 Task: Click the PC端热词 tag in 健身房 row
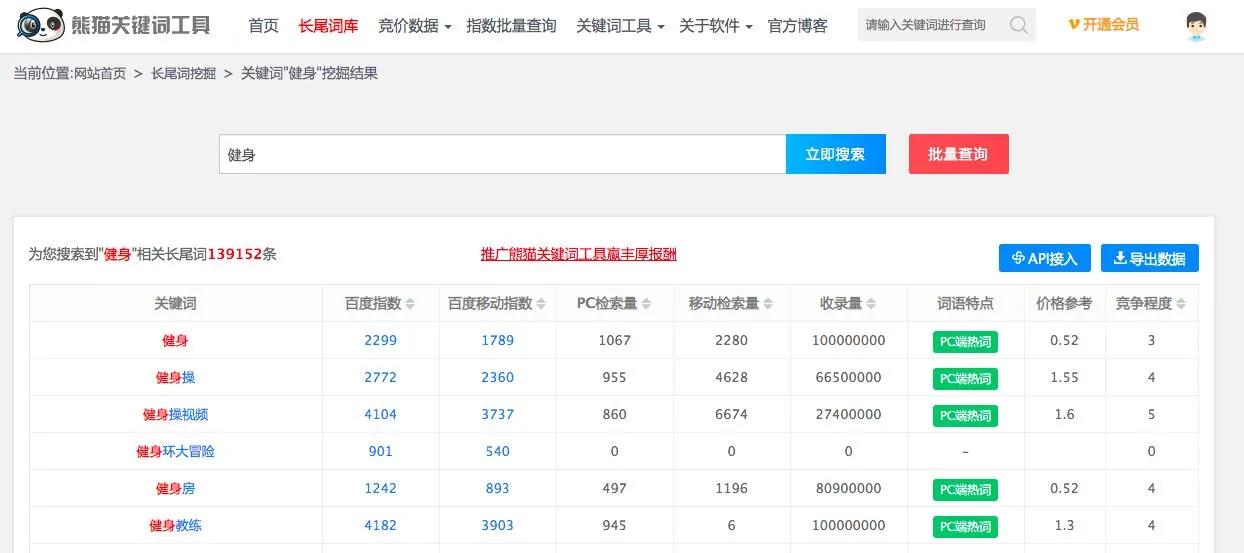pyautogui.click(x=965, y=489)
